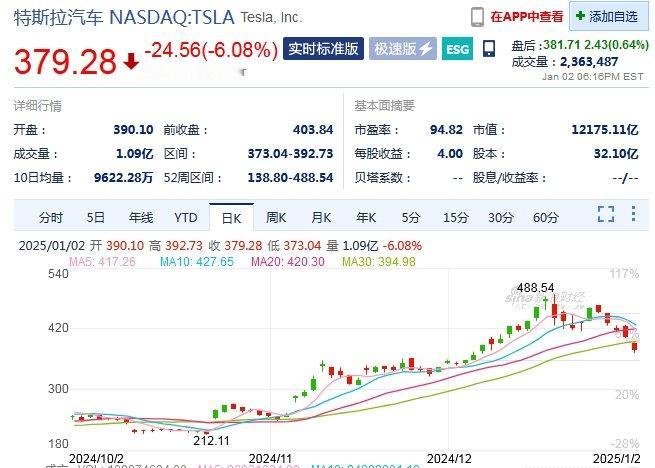The width and height of the screenshot is (655, 468).
Task: Click the latest red candlestick for 2025/1/2
Action: coord(635,346)
